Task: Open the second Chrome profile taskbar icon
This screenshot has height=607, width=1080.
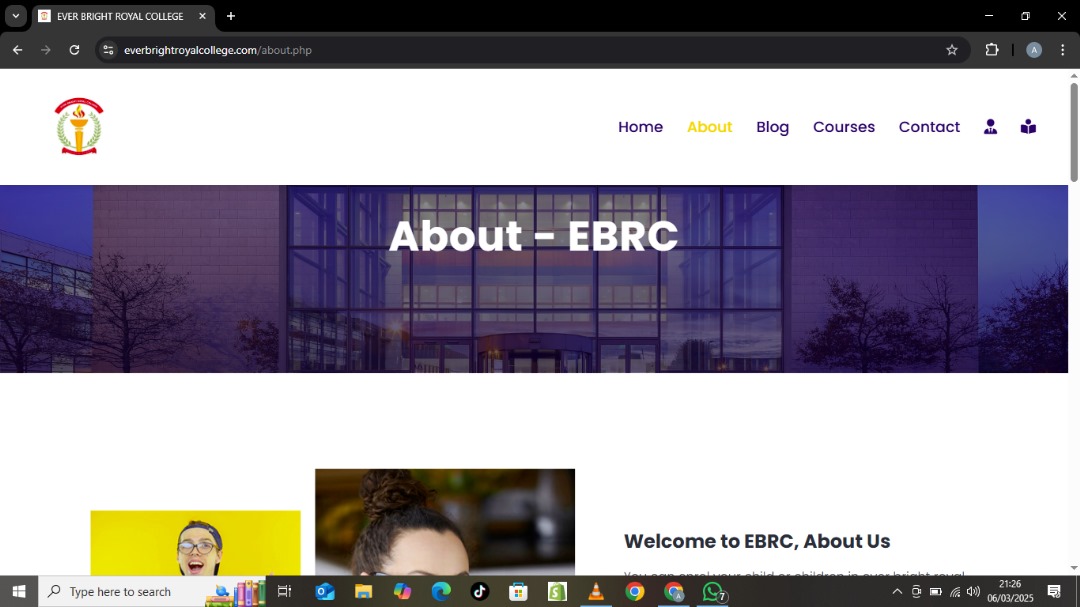Action: [x=674, y=591]
